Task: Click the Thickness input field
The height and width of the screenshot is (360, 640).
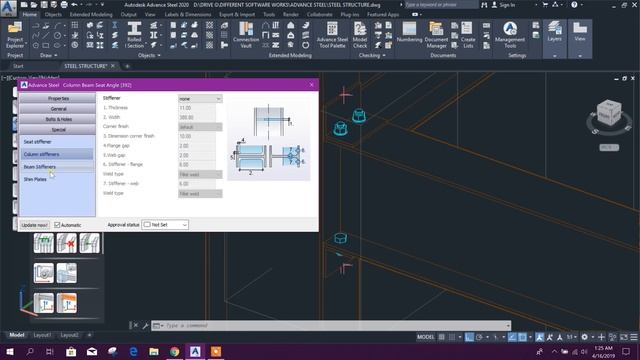Action: pos(197,108)
